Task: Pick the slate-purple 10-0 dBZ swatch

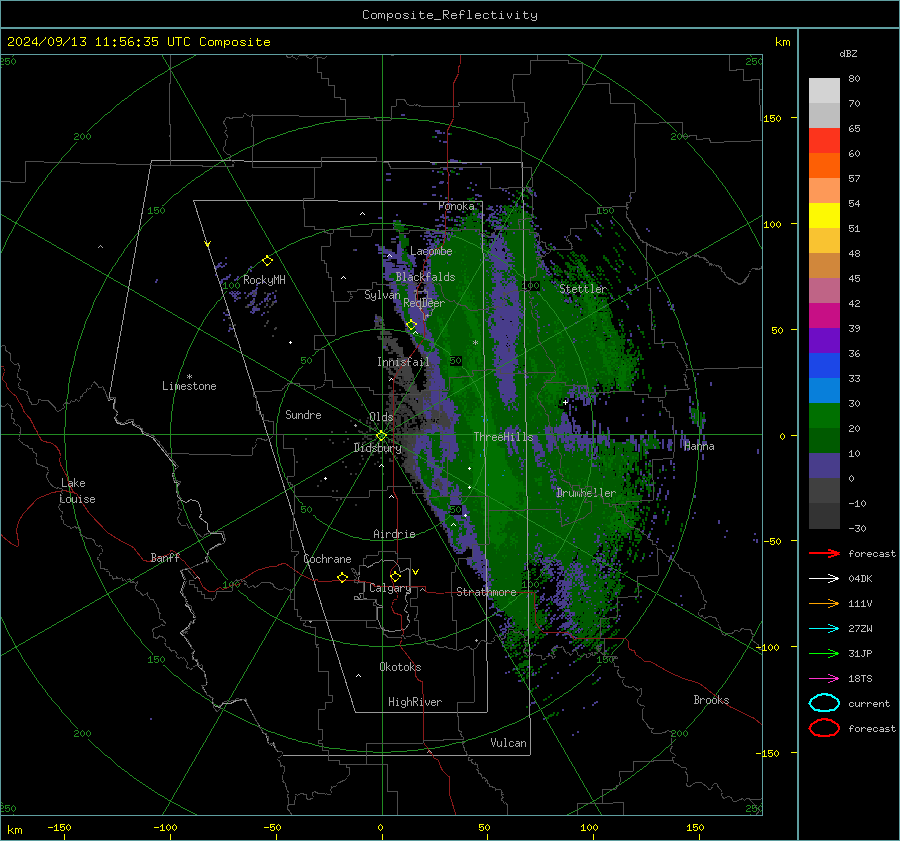Action: pyautogui.click(x=824, y=466)
